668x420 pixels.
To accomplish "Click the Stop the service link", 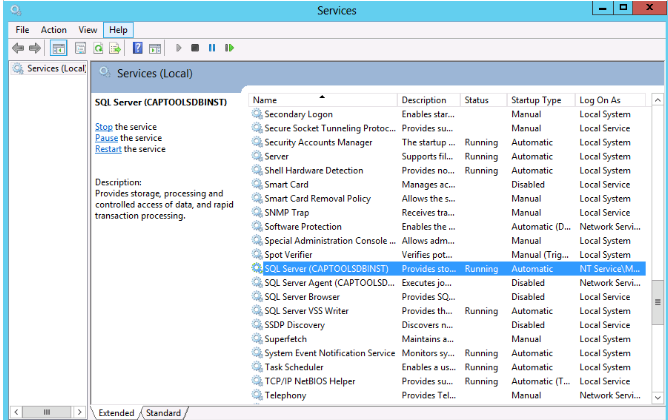I will [104, 127].
